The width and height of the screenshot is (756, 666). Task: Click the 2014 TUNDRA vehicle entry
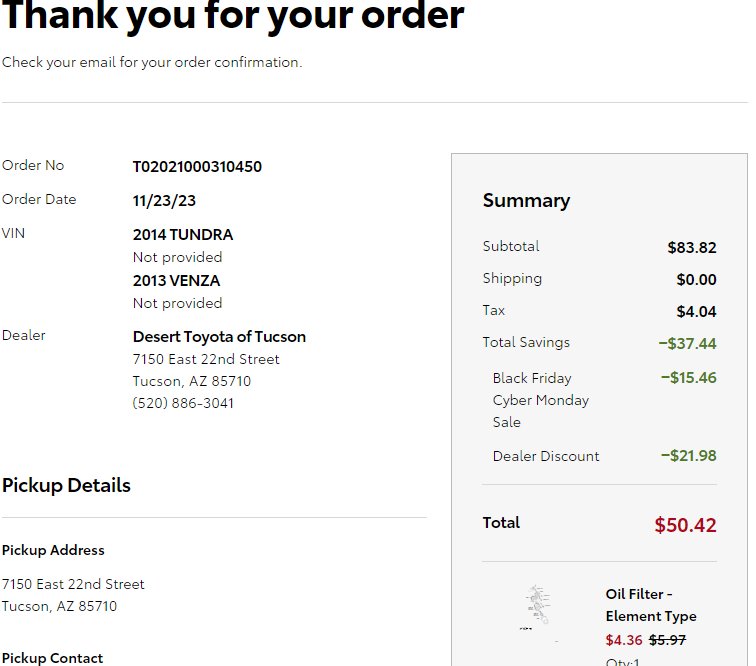[x=183, y=235]
